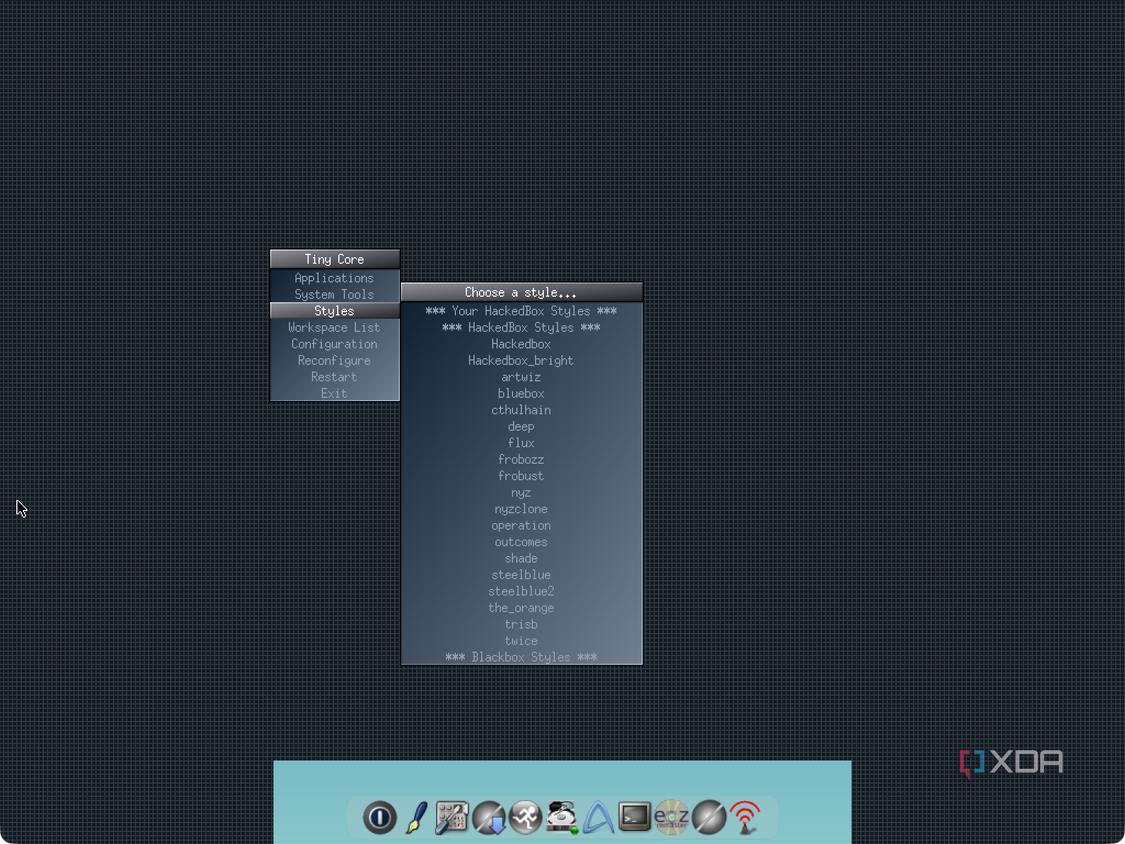Apply the flux style
1125x844 pixels.
point(522,443)
